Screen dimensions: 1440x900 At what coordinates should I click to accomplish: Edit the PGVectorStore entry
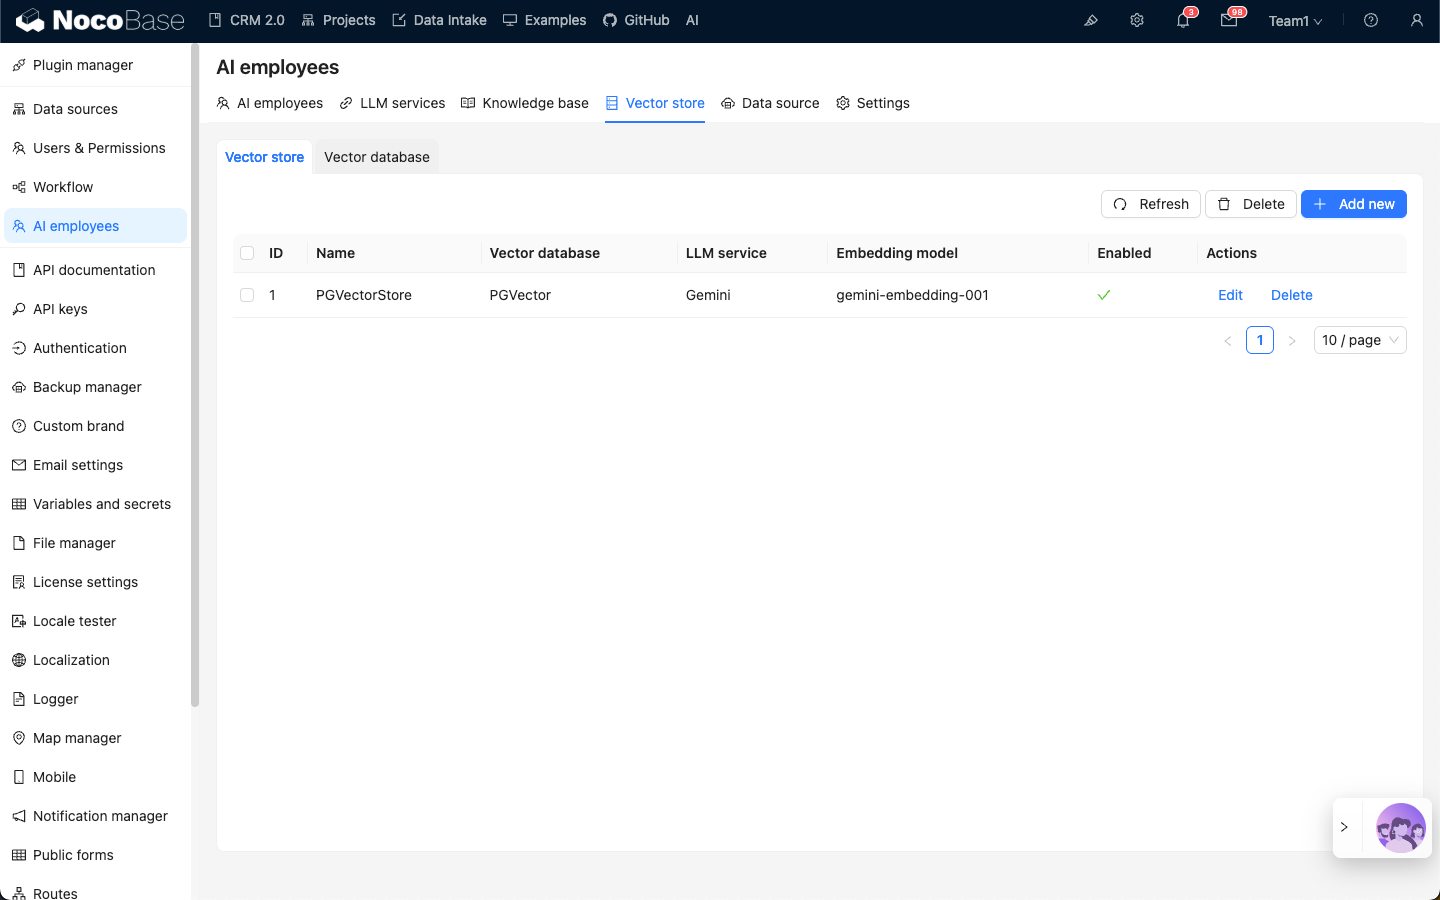tap(1230, 295)
